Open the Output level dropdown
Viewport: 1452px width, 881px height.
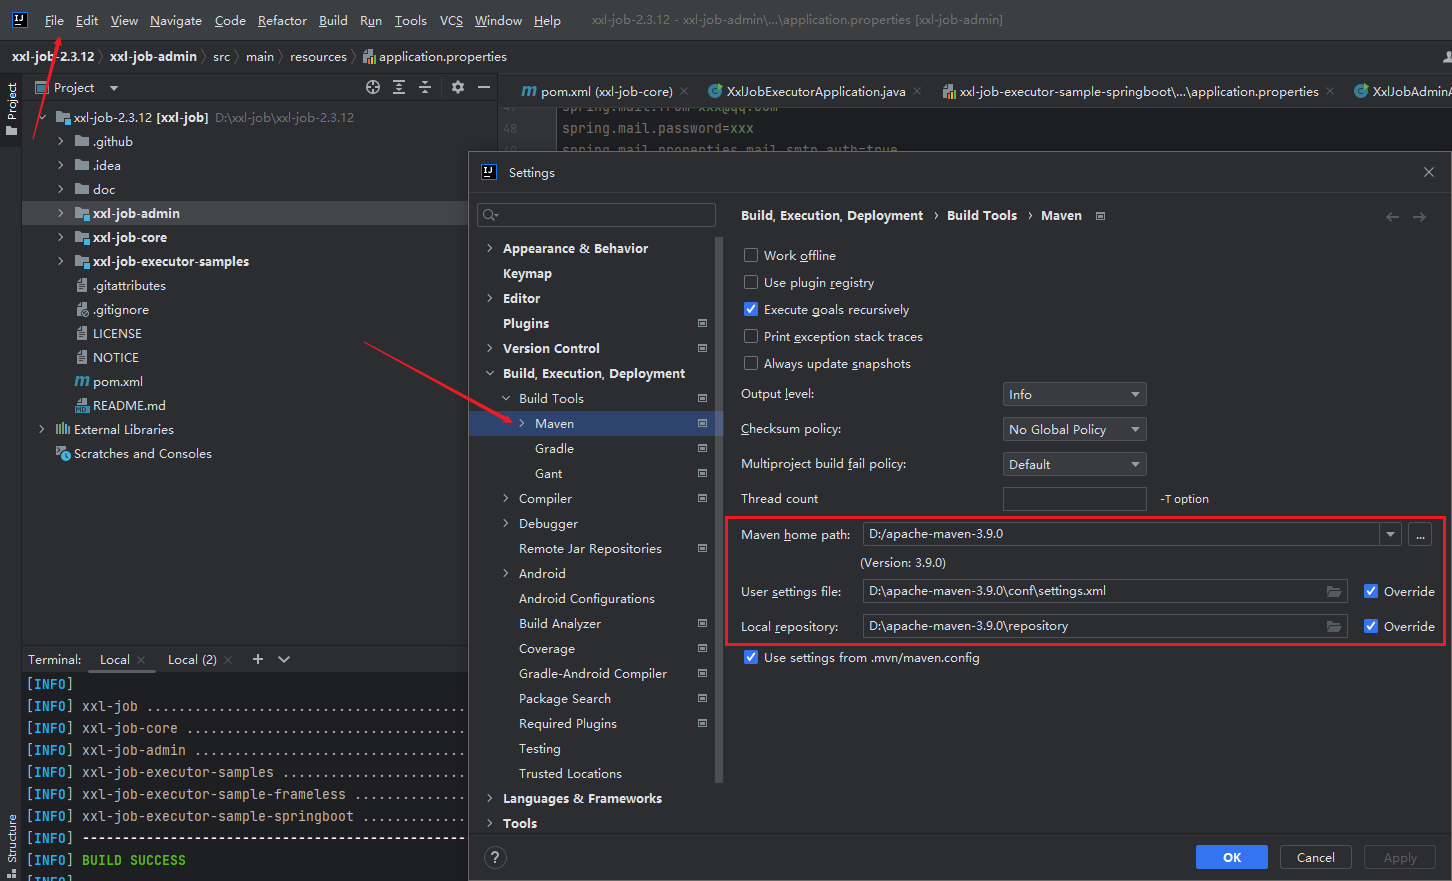click(x=1074, y=394)
